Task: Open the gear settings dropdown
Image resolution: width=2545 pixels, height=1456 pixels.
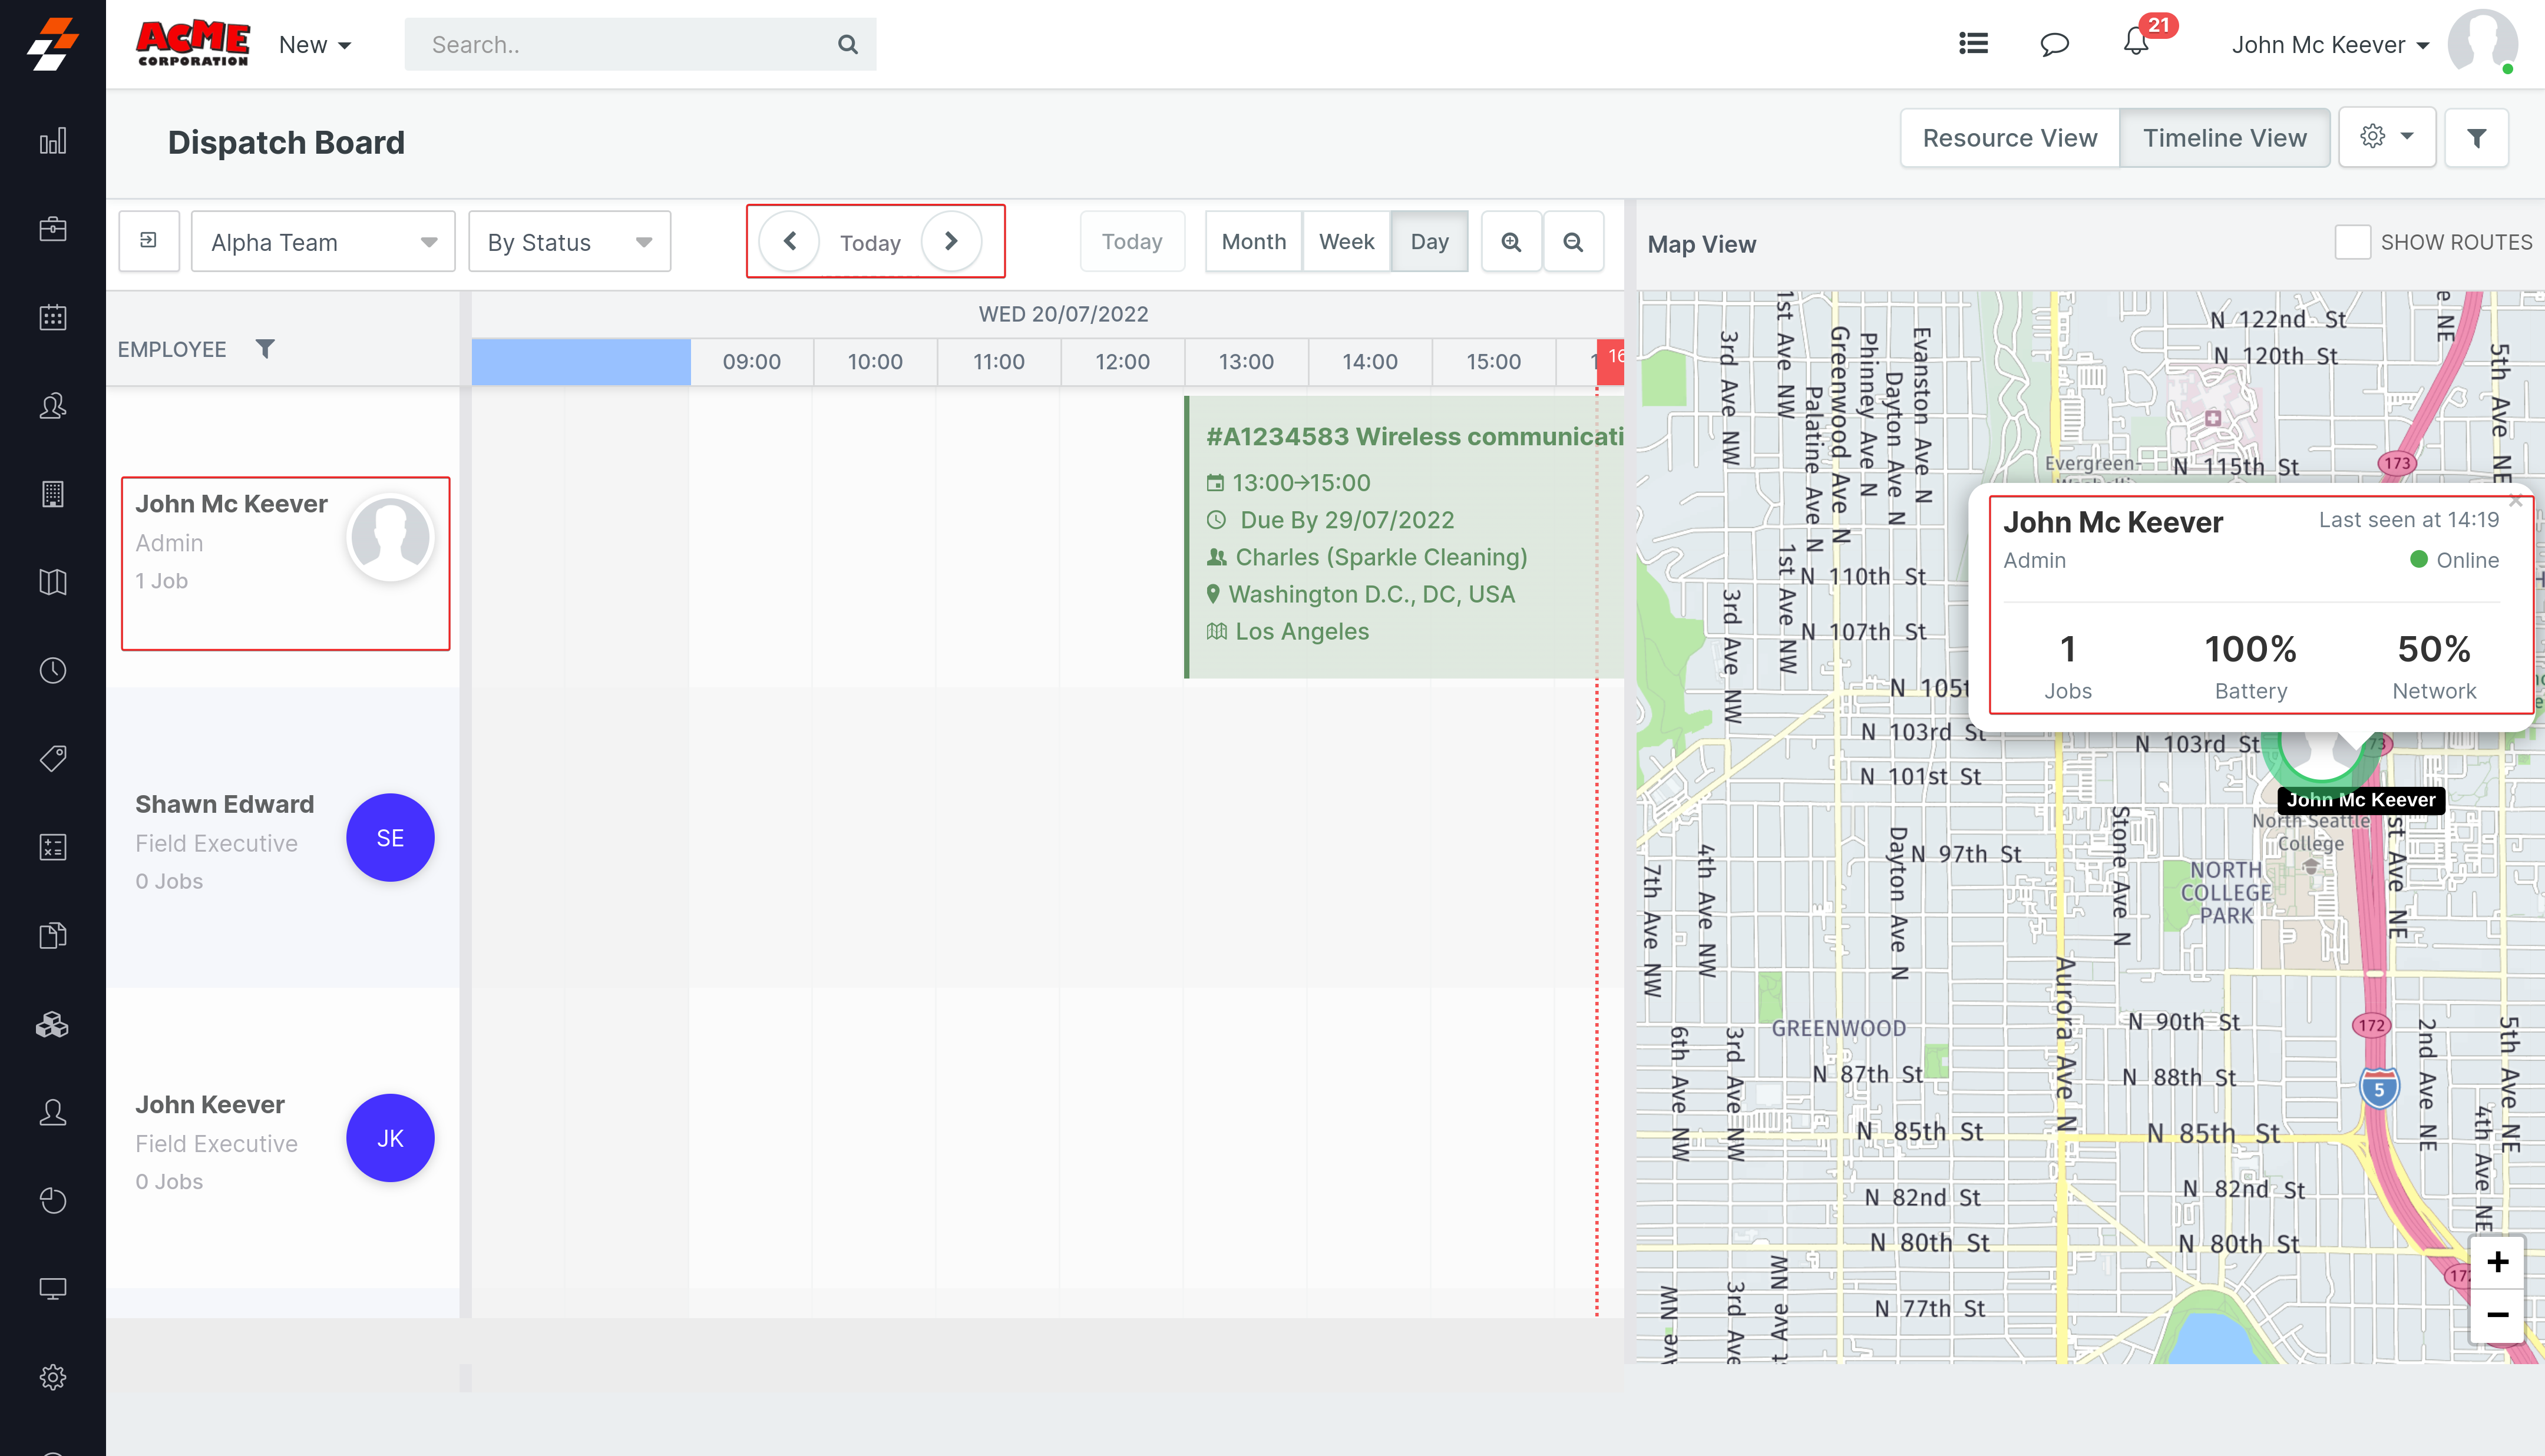Action: coord(2386,137)
